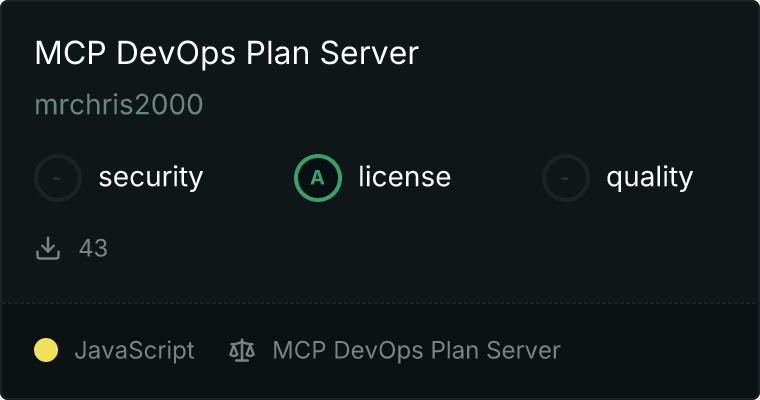Open the MCP DevOps Plan Server title
Image resolution: width=760 pixels, height=400 pixels.
tap(226, 54)
